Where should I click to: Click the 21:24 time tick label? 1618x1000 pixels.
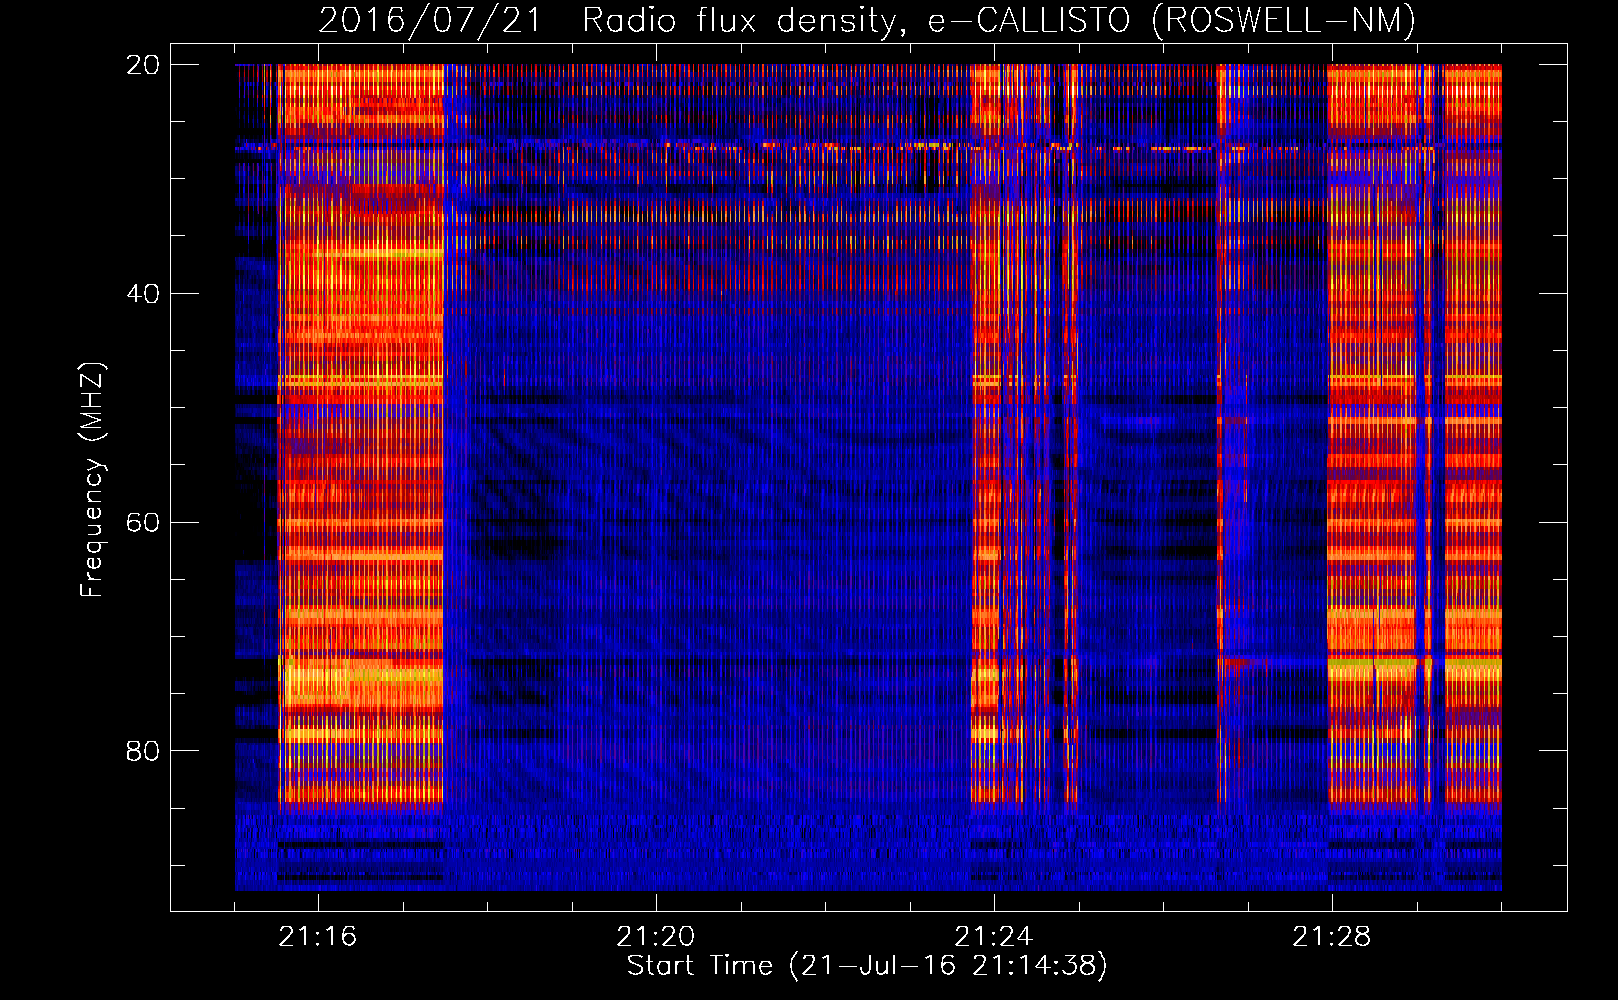(994, 937)
